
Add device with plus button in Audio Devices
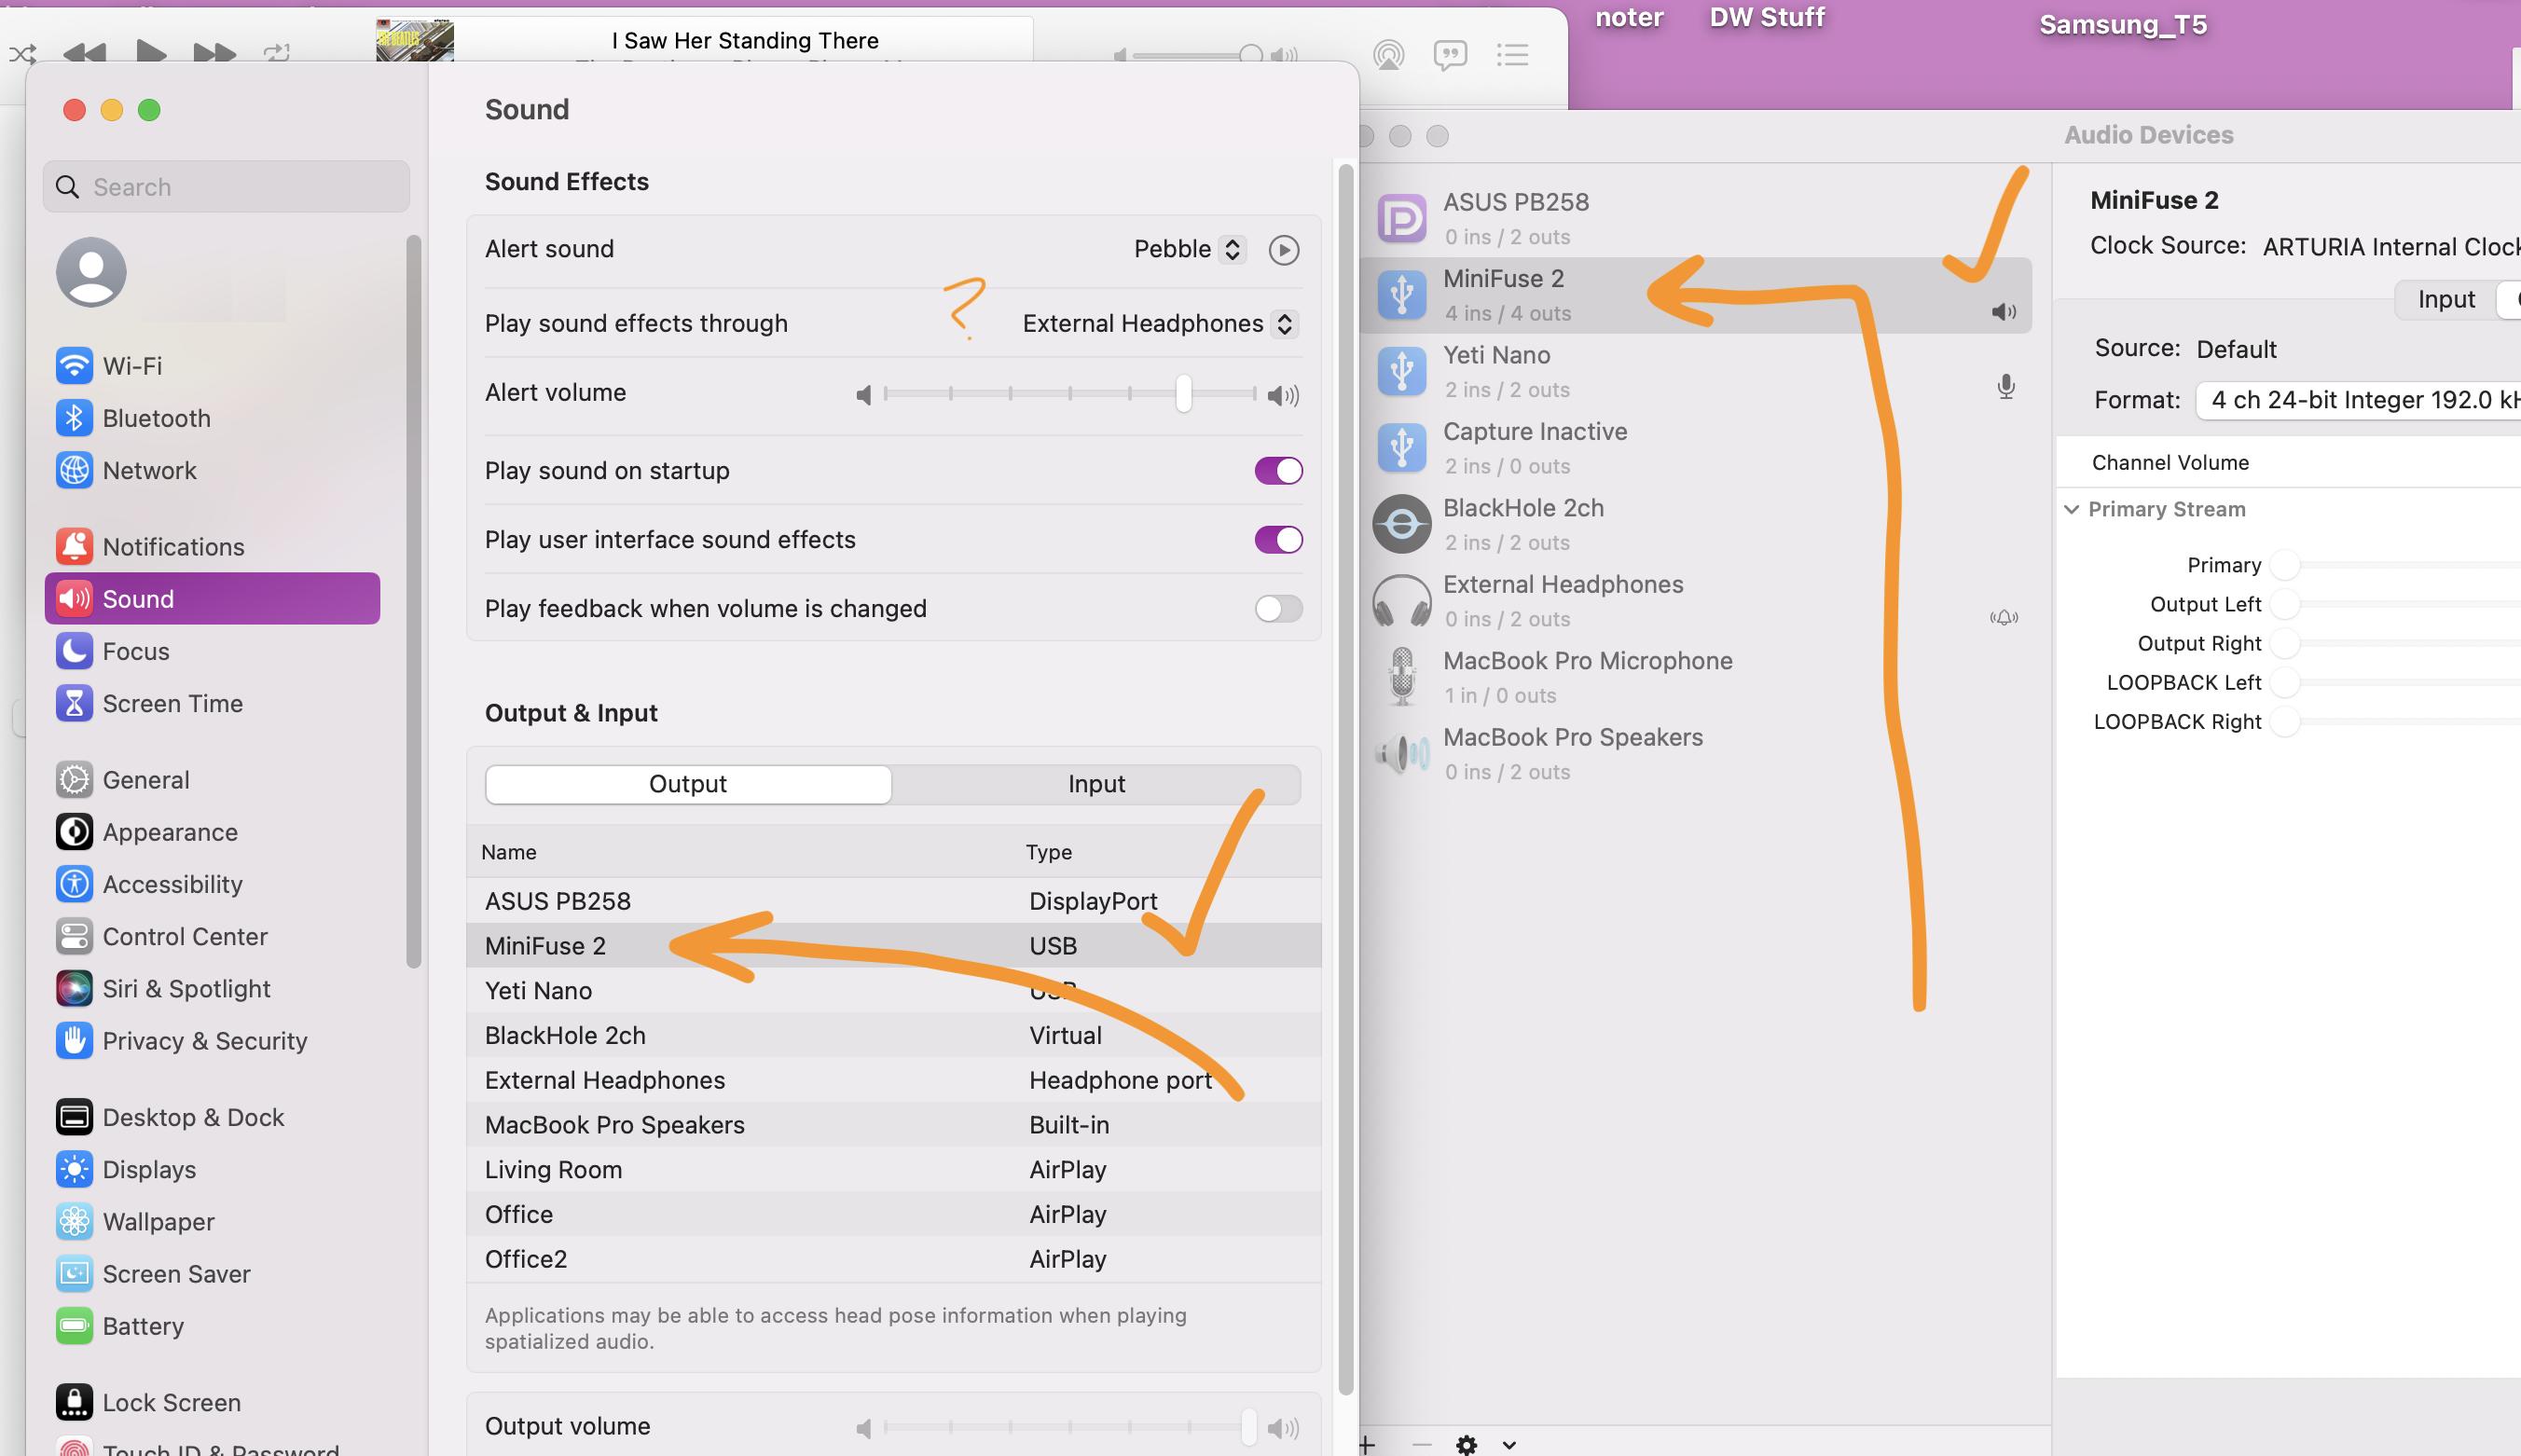[1367, 1444]
